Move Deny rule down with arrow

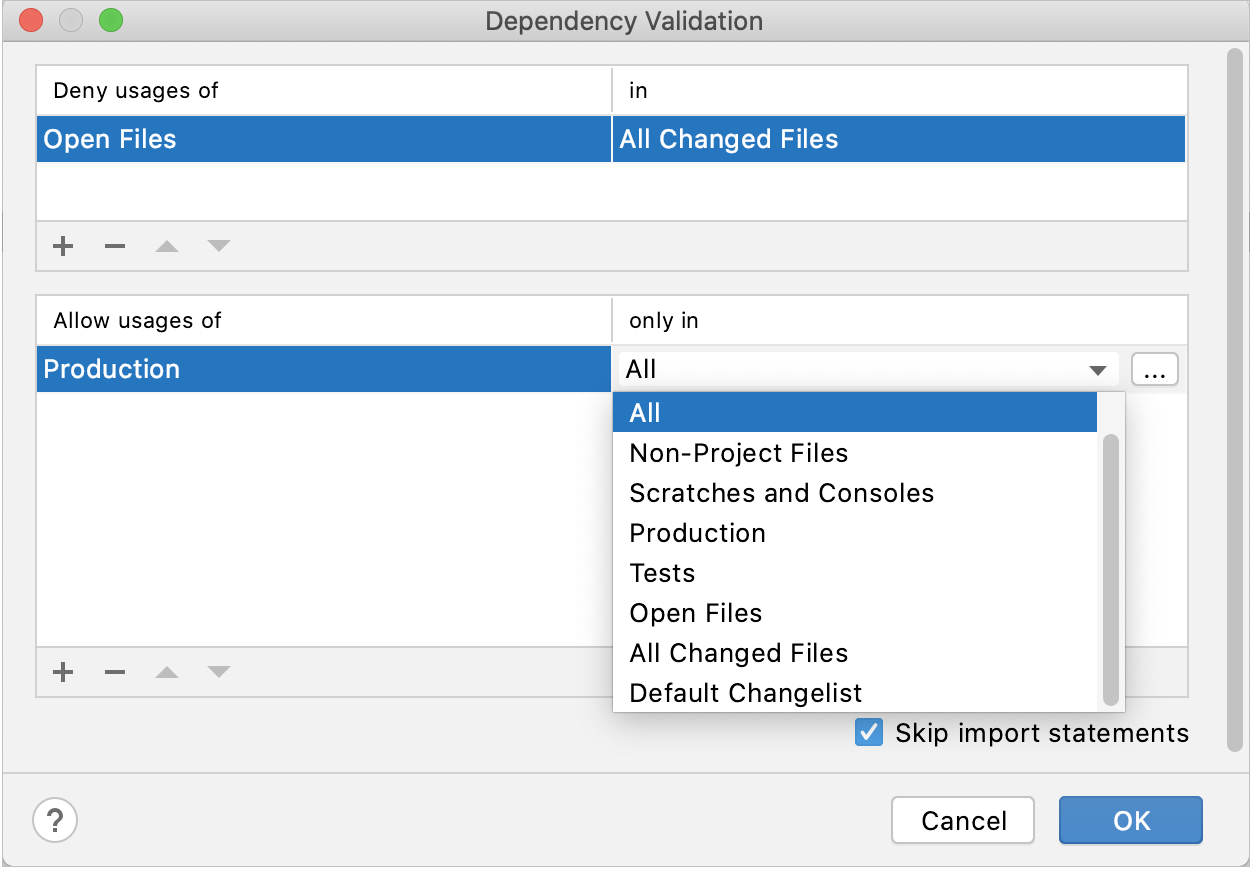(219, 246)
